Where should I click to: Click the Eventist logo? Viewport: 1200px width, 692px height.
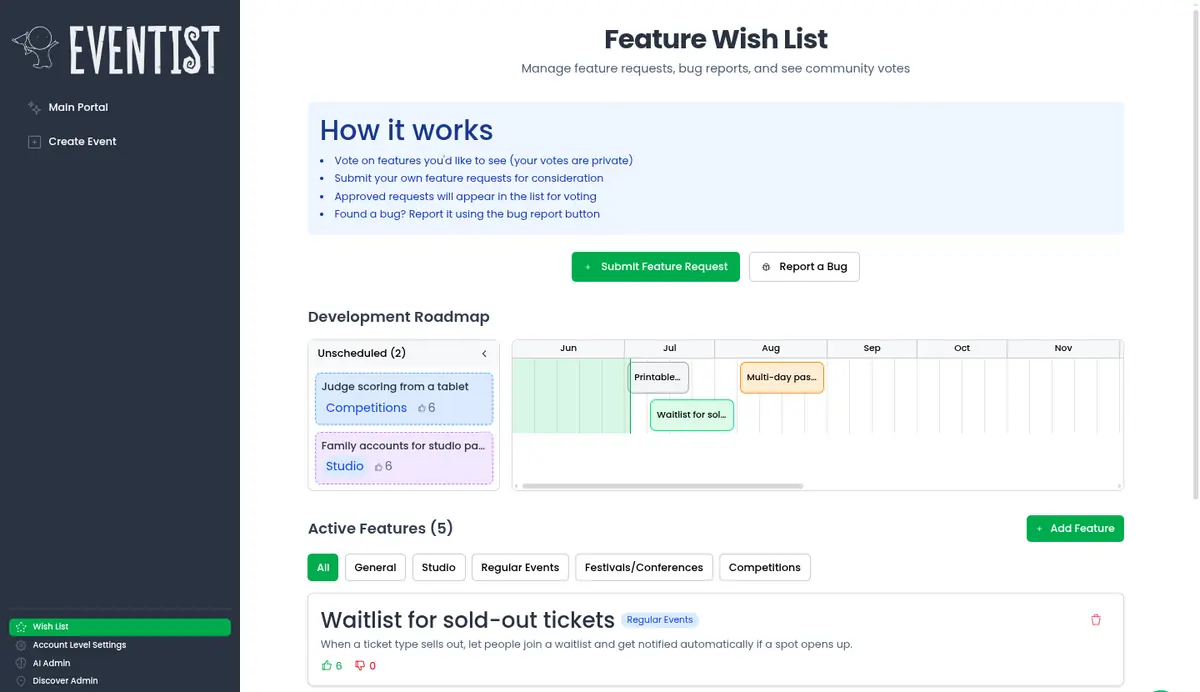tap(116, 47)
